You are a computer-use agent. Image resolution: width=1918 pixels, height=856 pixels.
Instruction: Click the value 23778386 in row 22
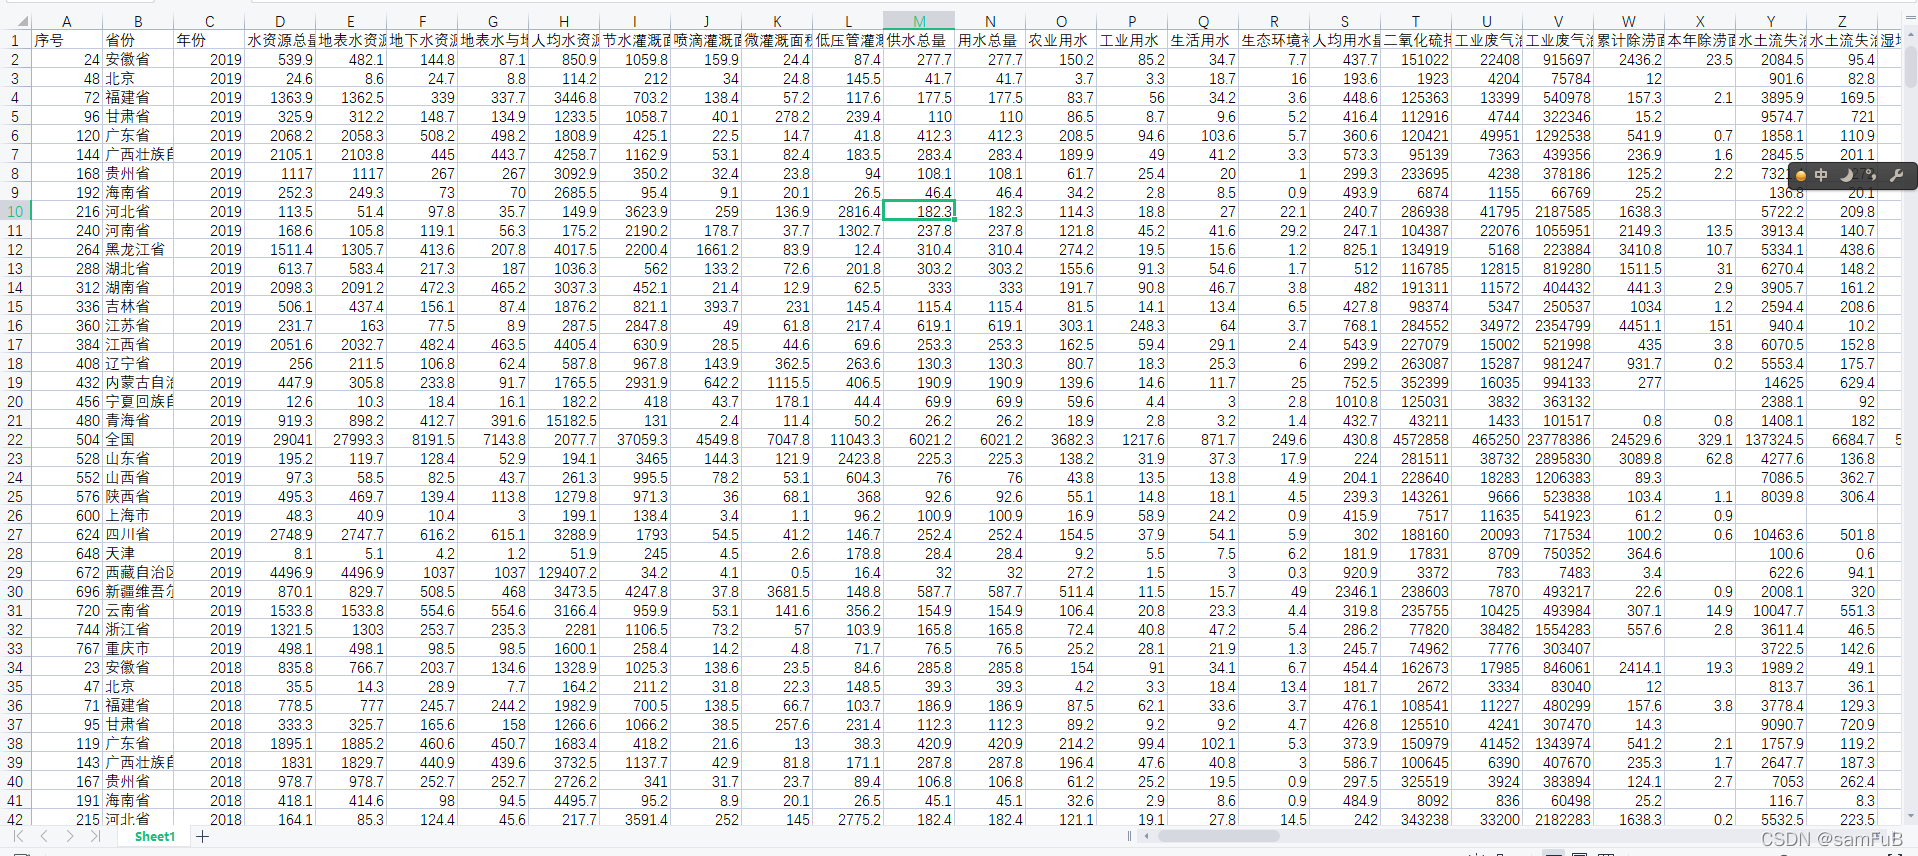click(x=1558, y=439)
